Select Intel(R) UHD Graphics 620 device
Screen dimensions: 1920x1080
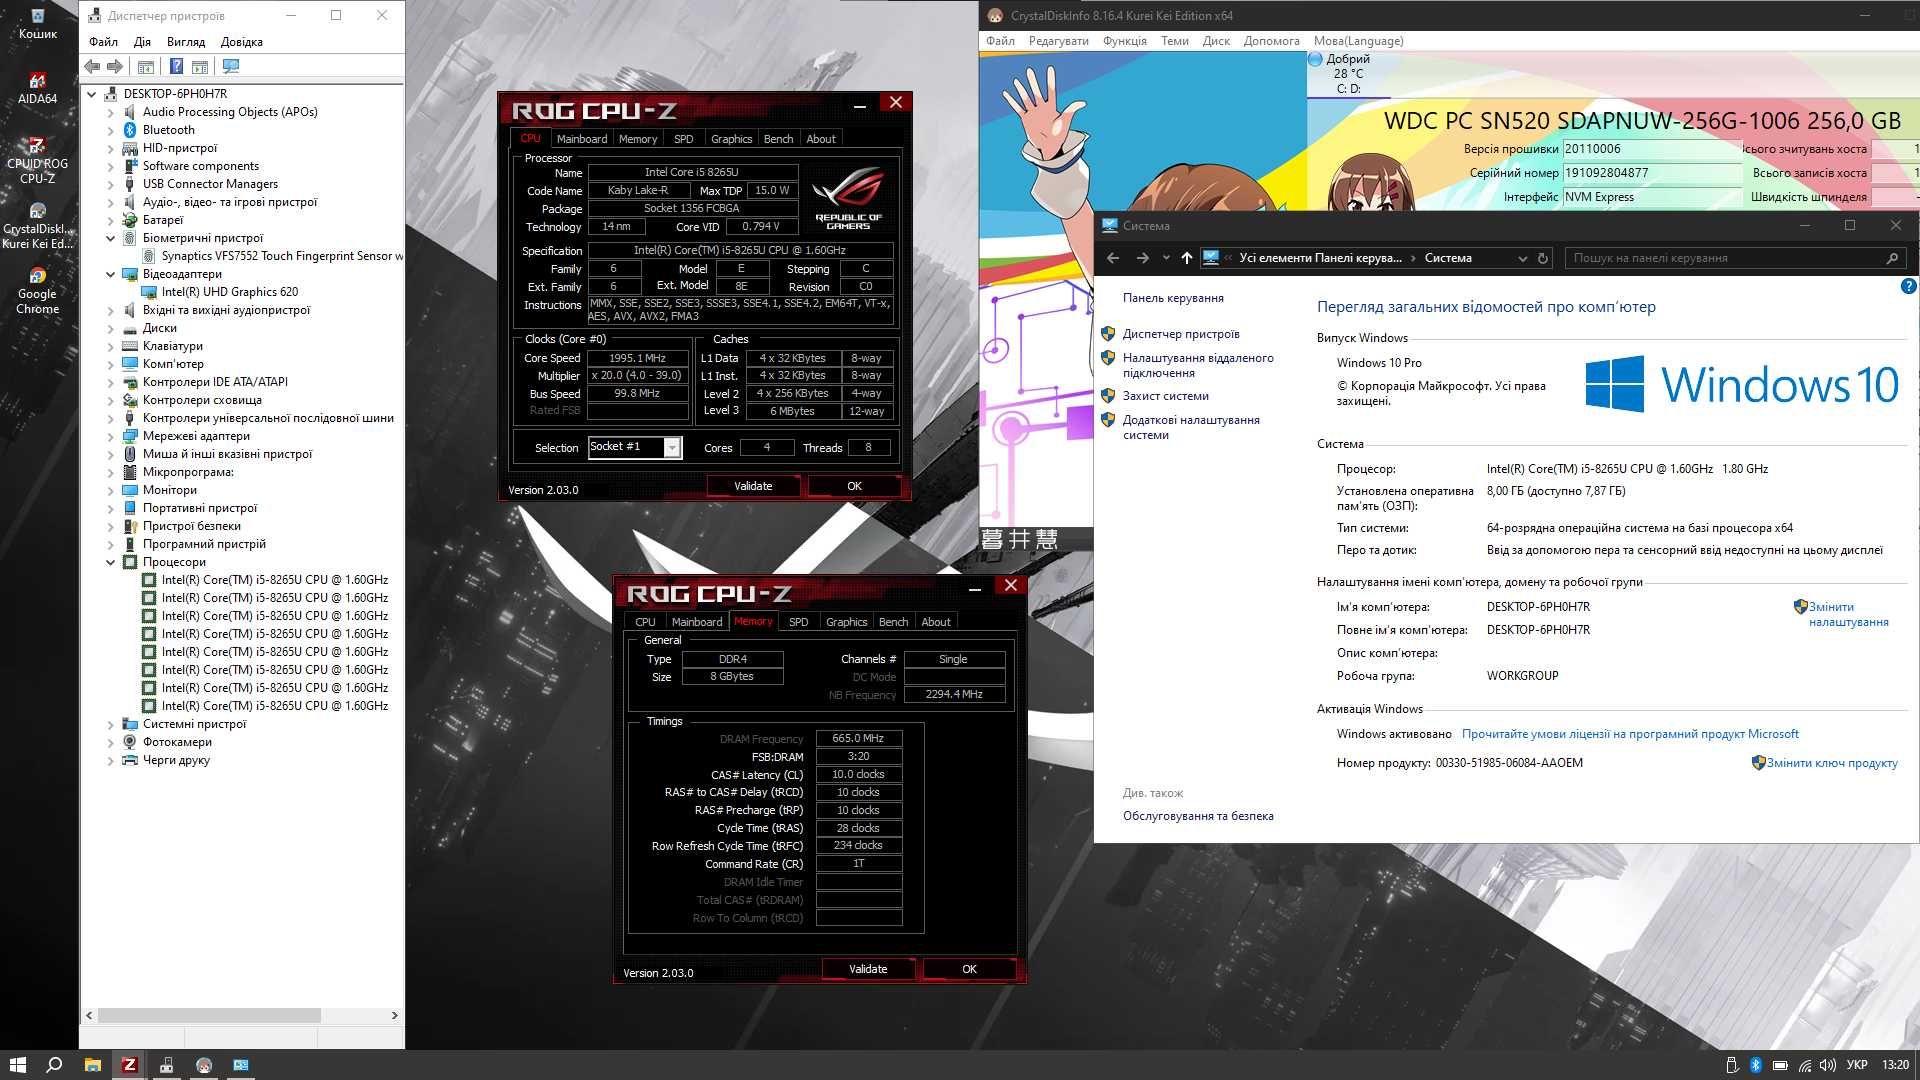coord(230,292)
